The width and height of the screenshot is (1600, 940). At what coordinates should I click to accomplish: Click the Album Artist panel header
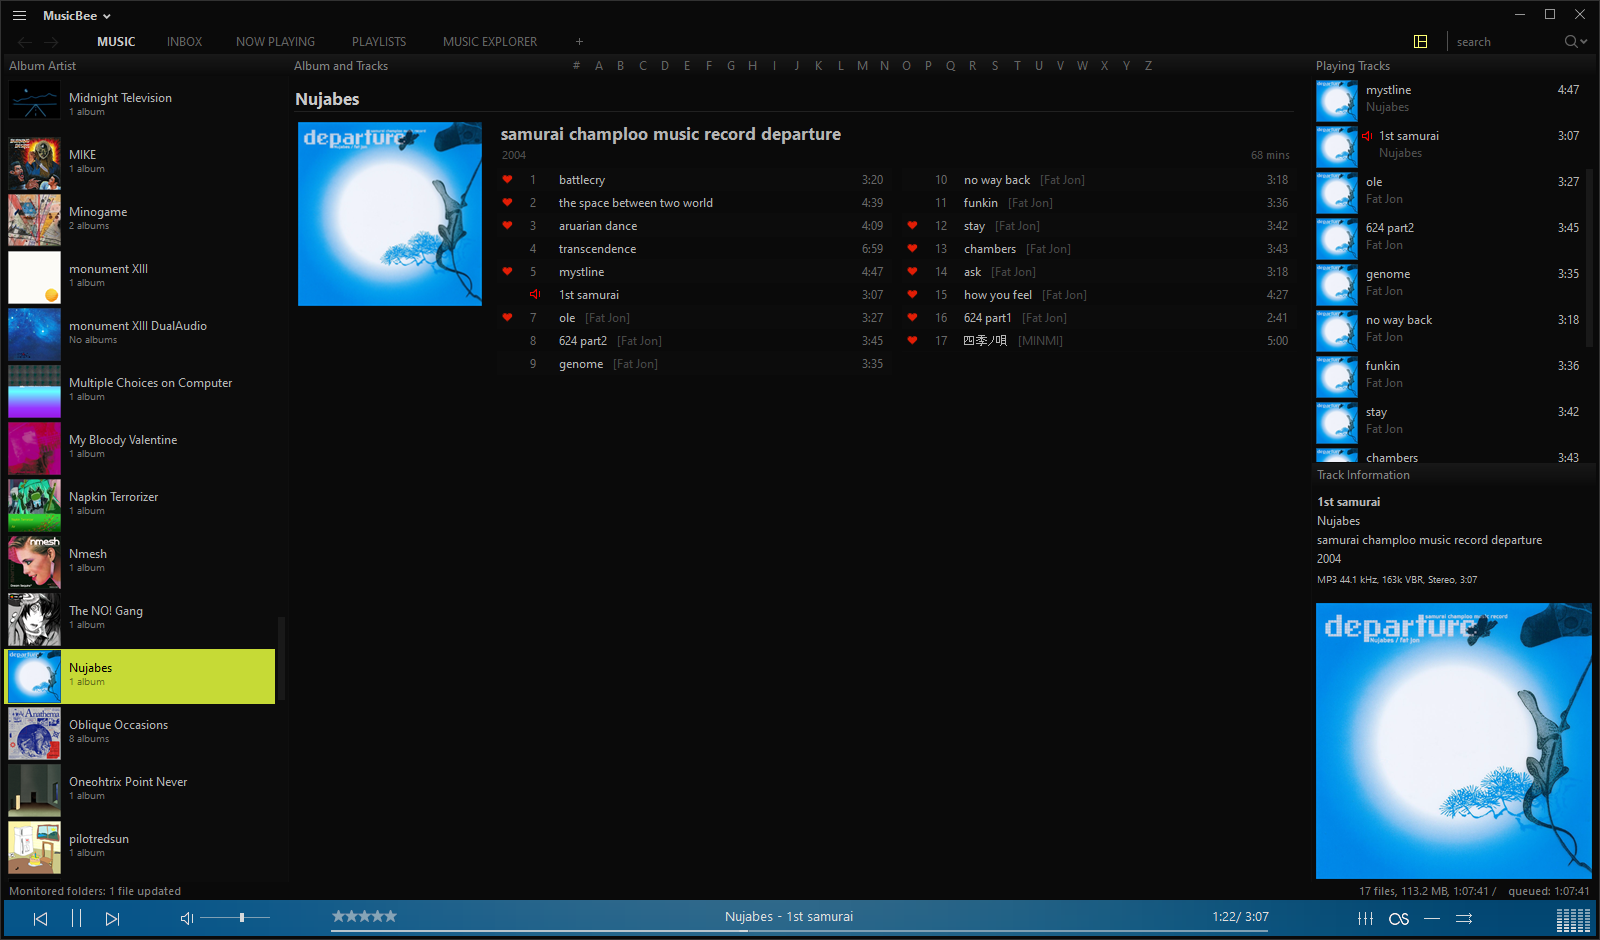coord(42,66)
